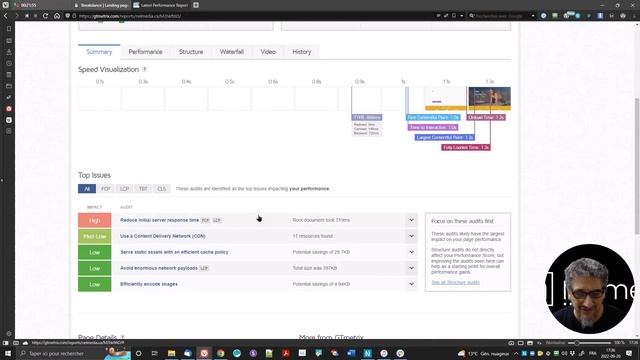This screenshot has width=640, height=360.
Task: Open bookmarks panel in browser sidebar
Action: click(9, 29)
